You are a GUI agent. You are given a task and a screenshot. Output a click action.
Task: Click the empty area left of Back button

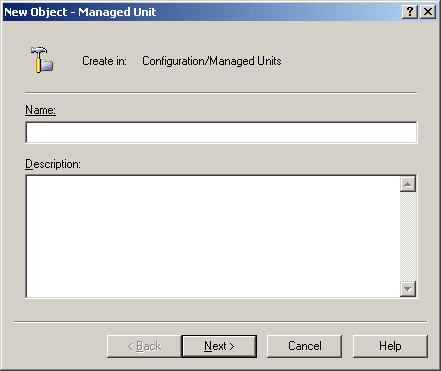coord(60,346)
